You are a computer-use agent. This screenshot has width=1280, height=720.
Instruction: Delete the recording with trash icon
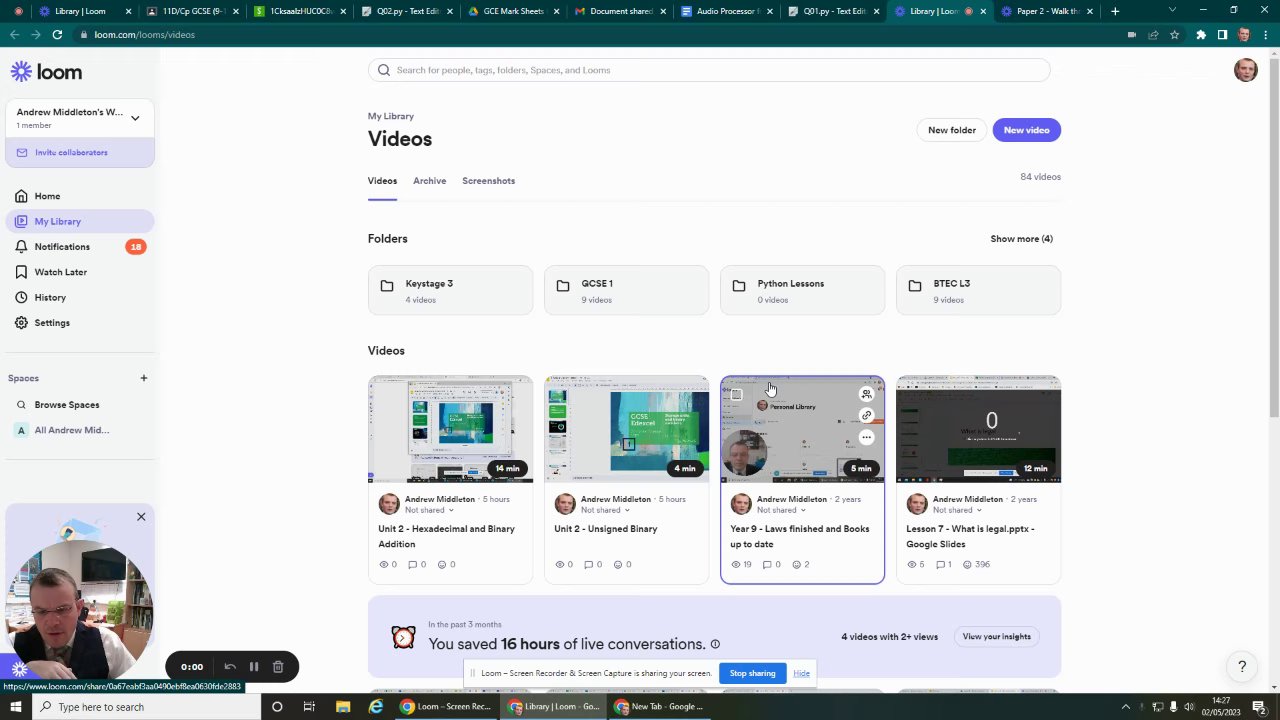point(278,667)
